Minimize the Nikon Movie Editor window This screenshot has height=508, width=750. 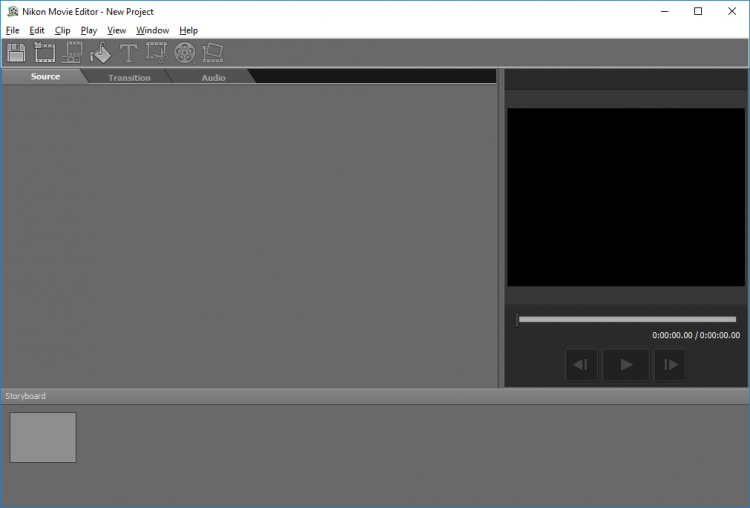664,11
